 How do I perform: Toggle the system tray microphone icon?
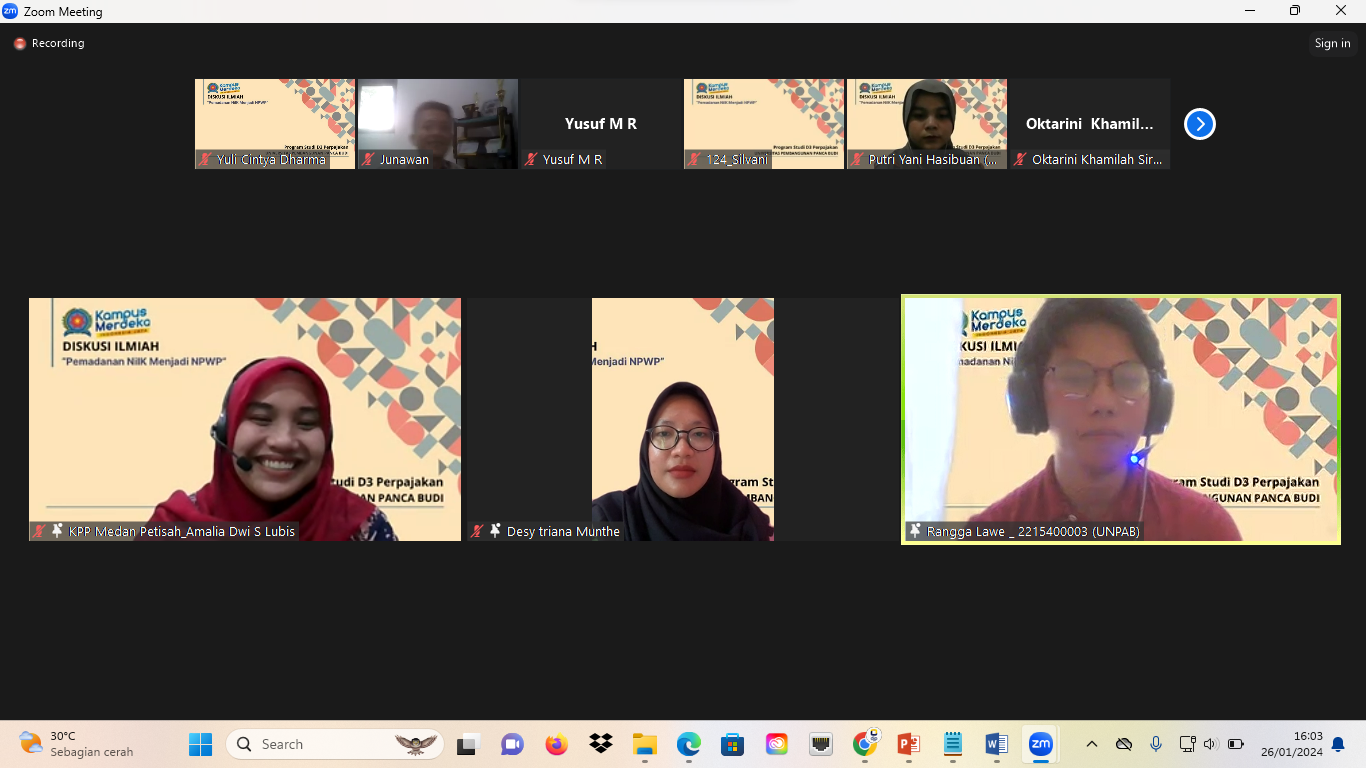(x=1156, y=744)
